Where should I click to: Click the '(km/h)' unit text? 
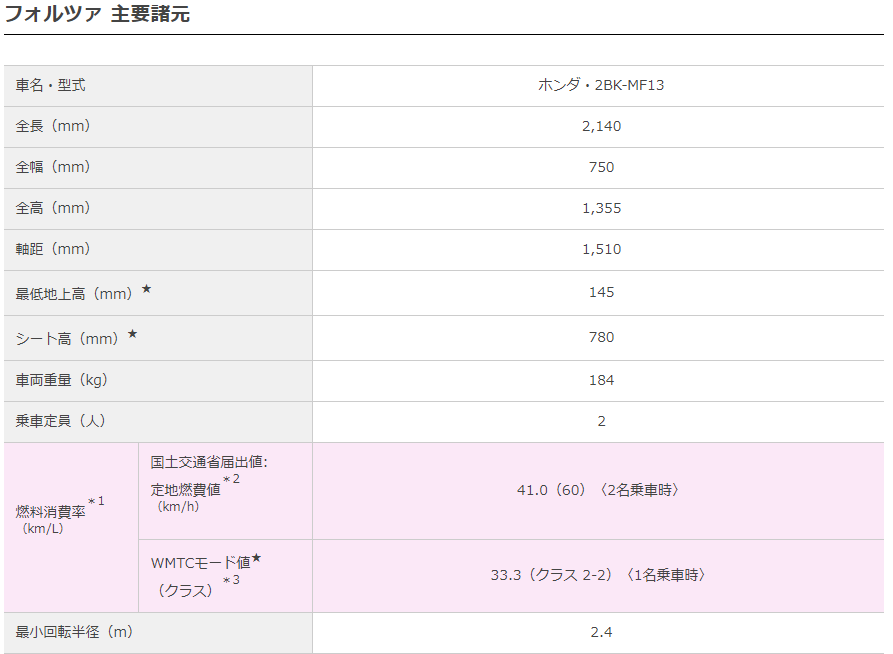pos(178,506)
